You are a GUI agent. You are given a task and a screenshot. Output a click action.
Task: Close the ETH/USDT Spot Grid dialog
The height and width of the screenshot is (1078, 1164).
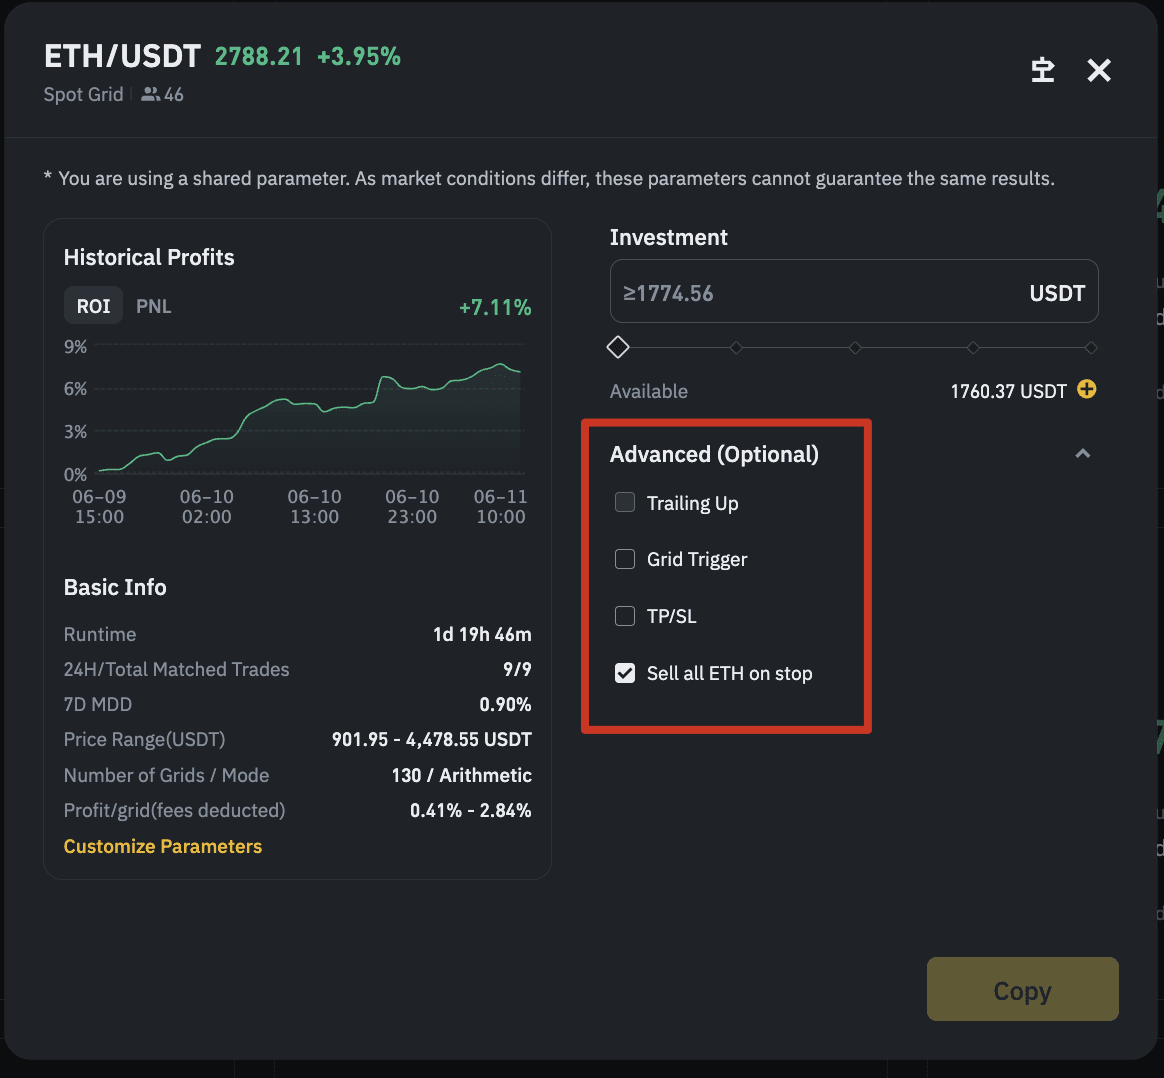1098,70
